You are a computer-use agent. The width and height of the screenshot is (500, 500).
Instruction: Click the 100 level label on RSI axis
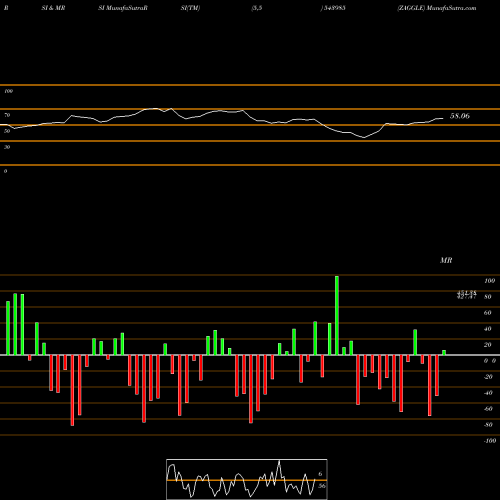pos(8,91)
